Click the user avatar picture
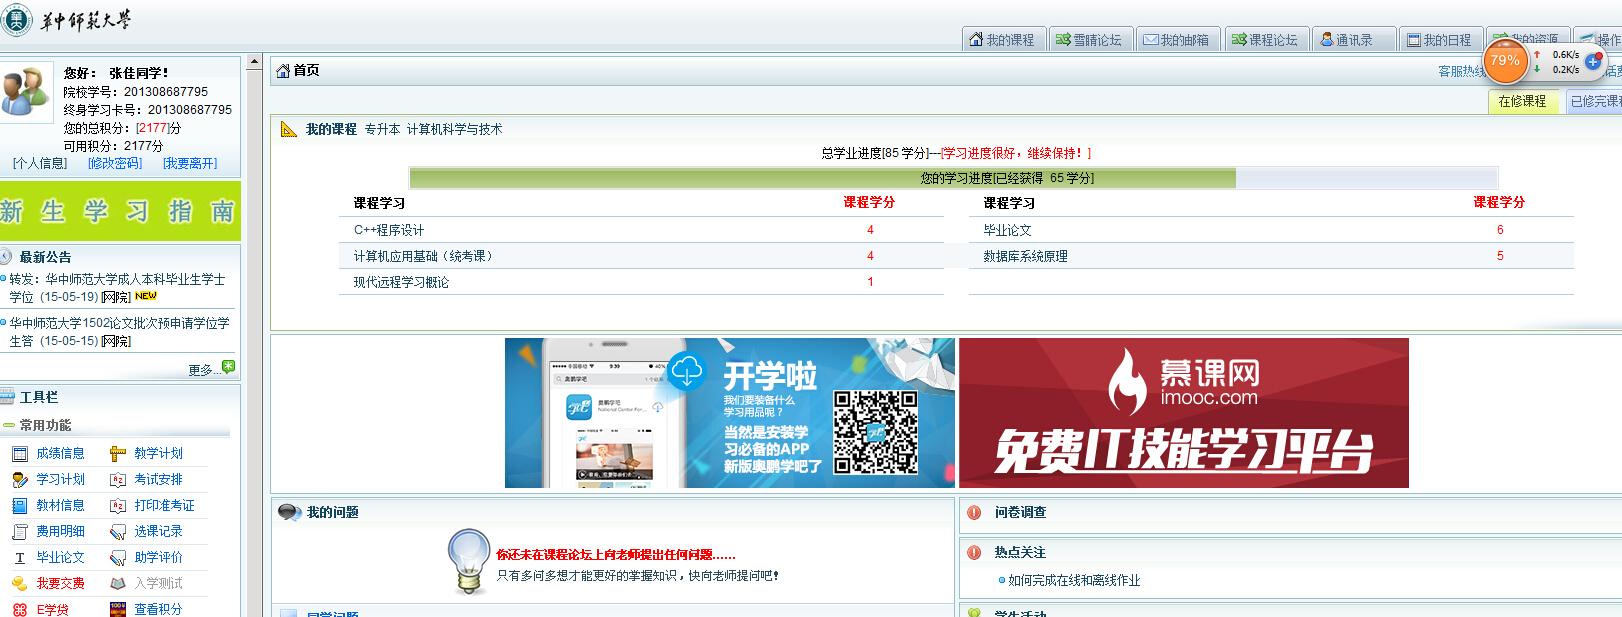The height and width of the screenshot is (617, 1622). click(26, 93)
